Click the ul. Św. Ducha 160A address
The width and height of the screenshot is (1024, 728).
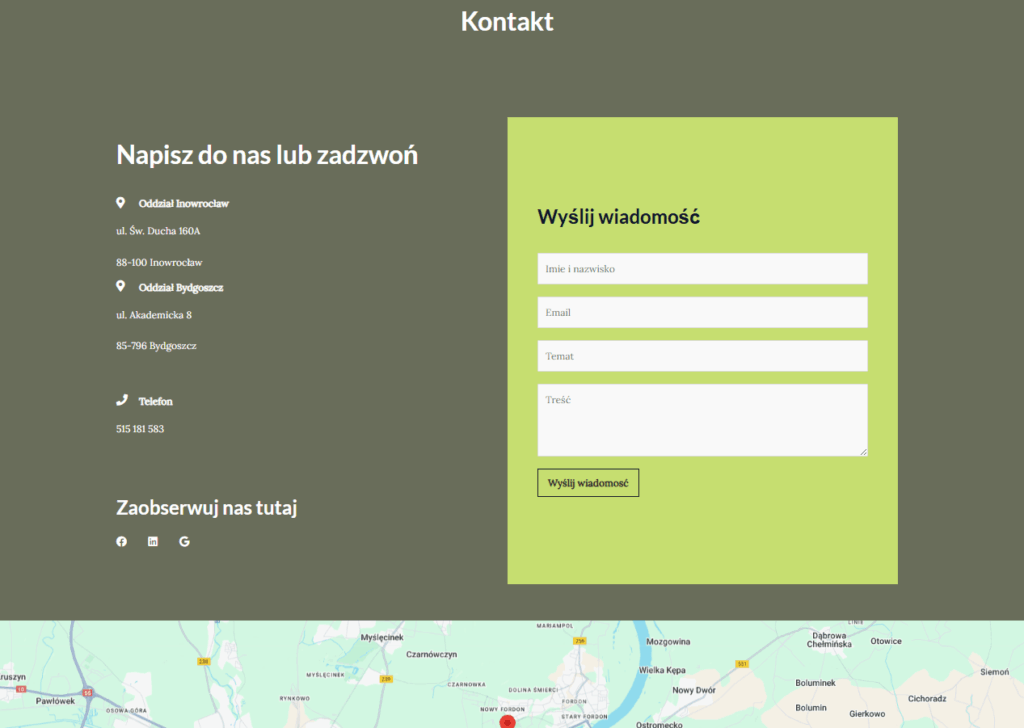point(158,231)
